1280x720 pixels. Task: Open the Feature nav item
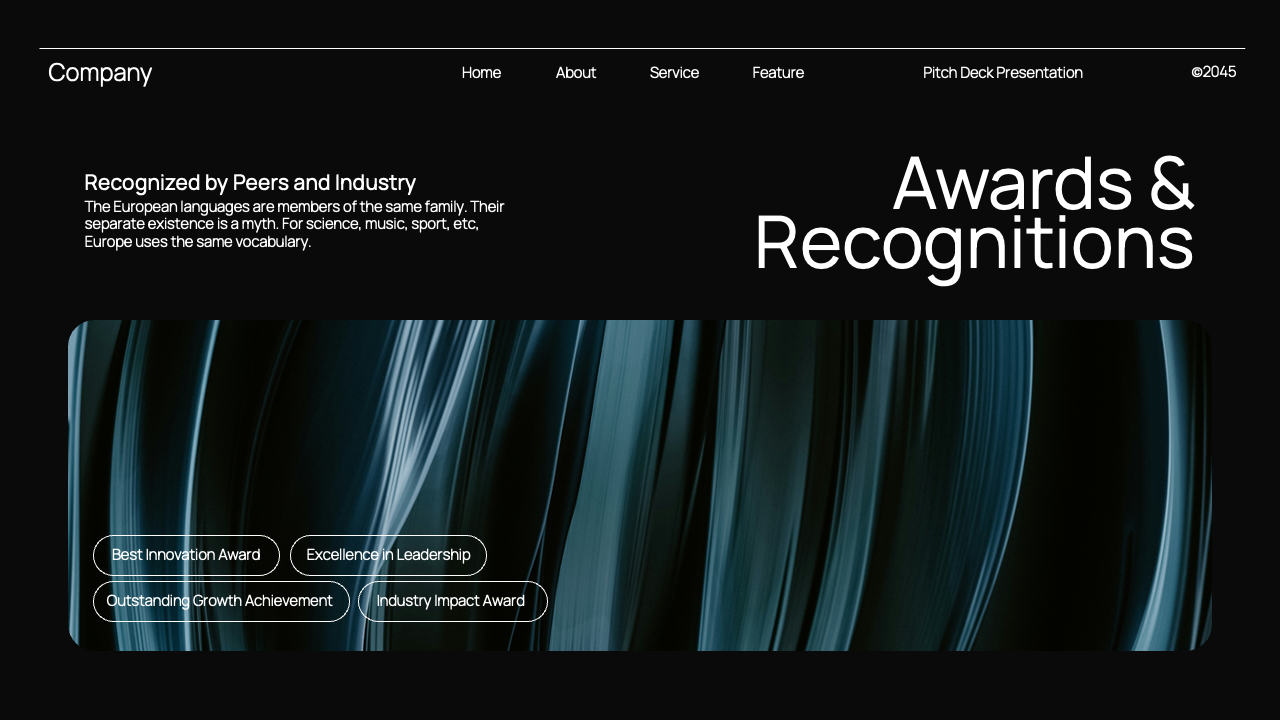[x=778, y=73]
